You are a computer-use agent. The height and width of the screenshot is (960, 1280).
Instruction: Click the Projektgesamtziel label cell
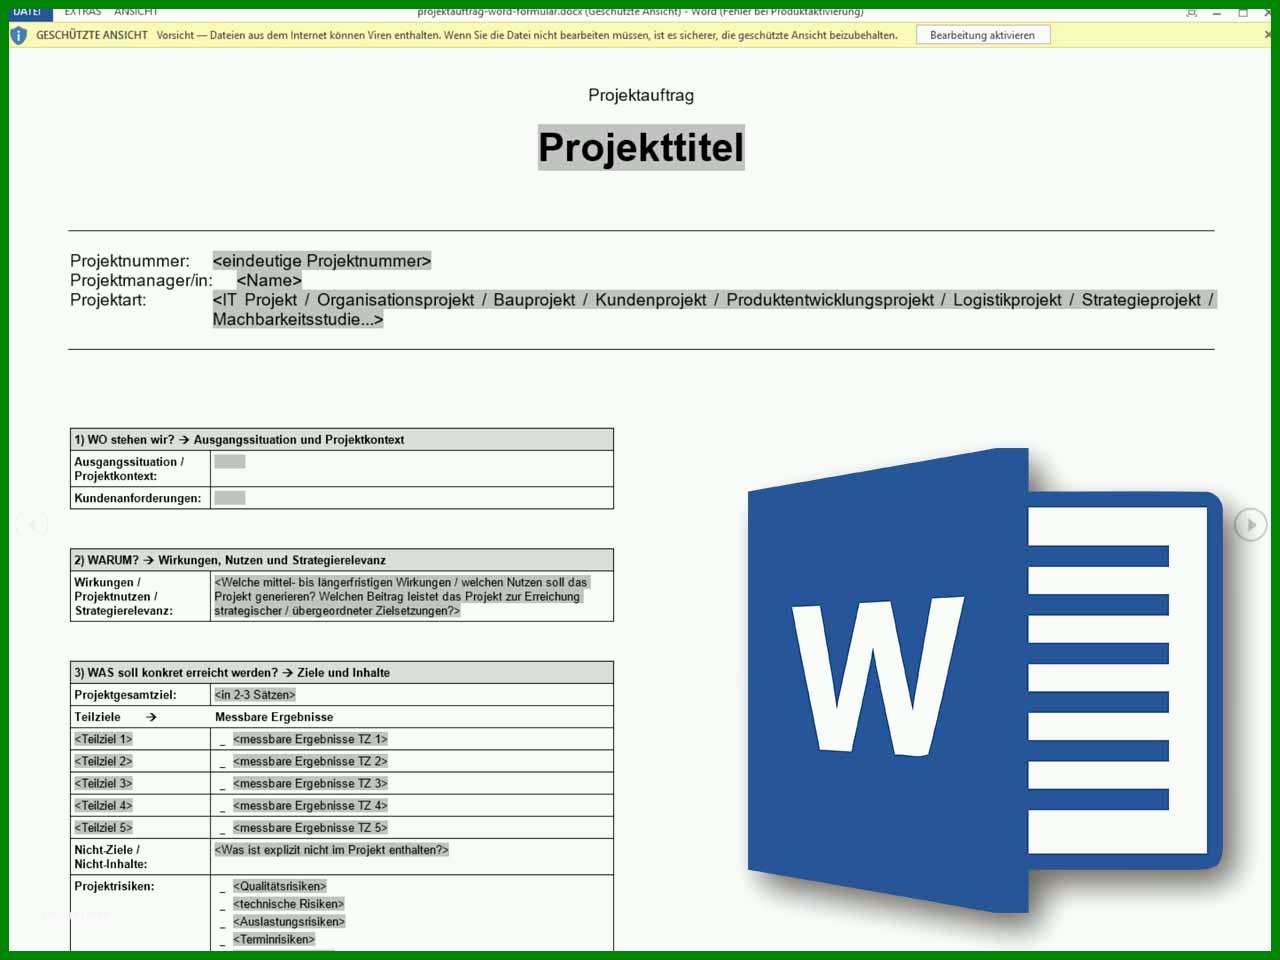click(x=140, y=695)
